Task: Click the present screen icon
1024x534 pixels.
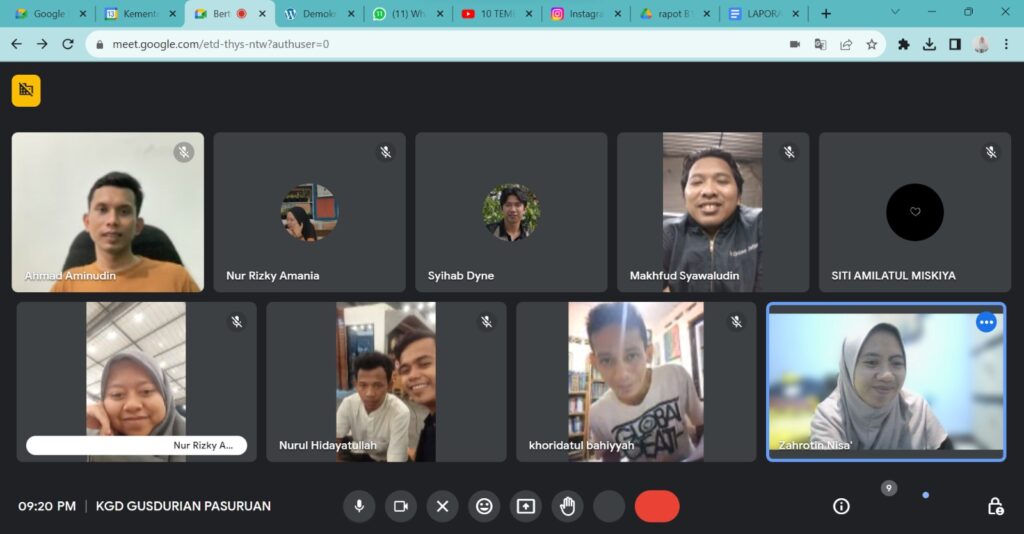Action: point(526,506)
